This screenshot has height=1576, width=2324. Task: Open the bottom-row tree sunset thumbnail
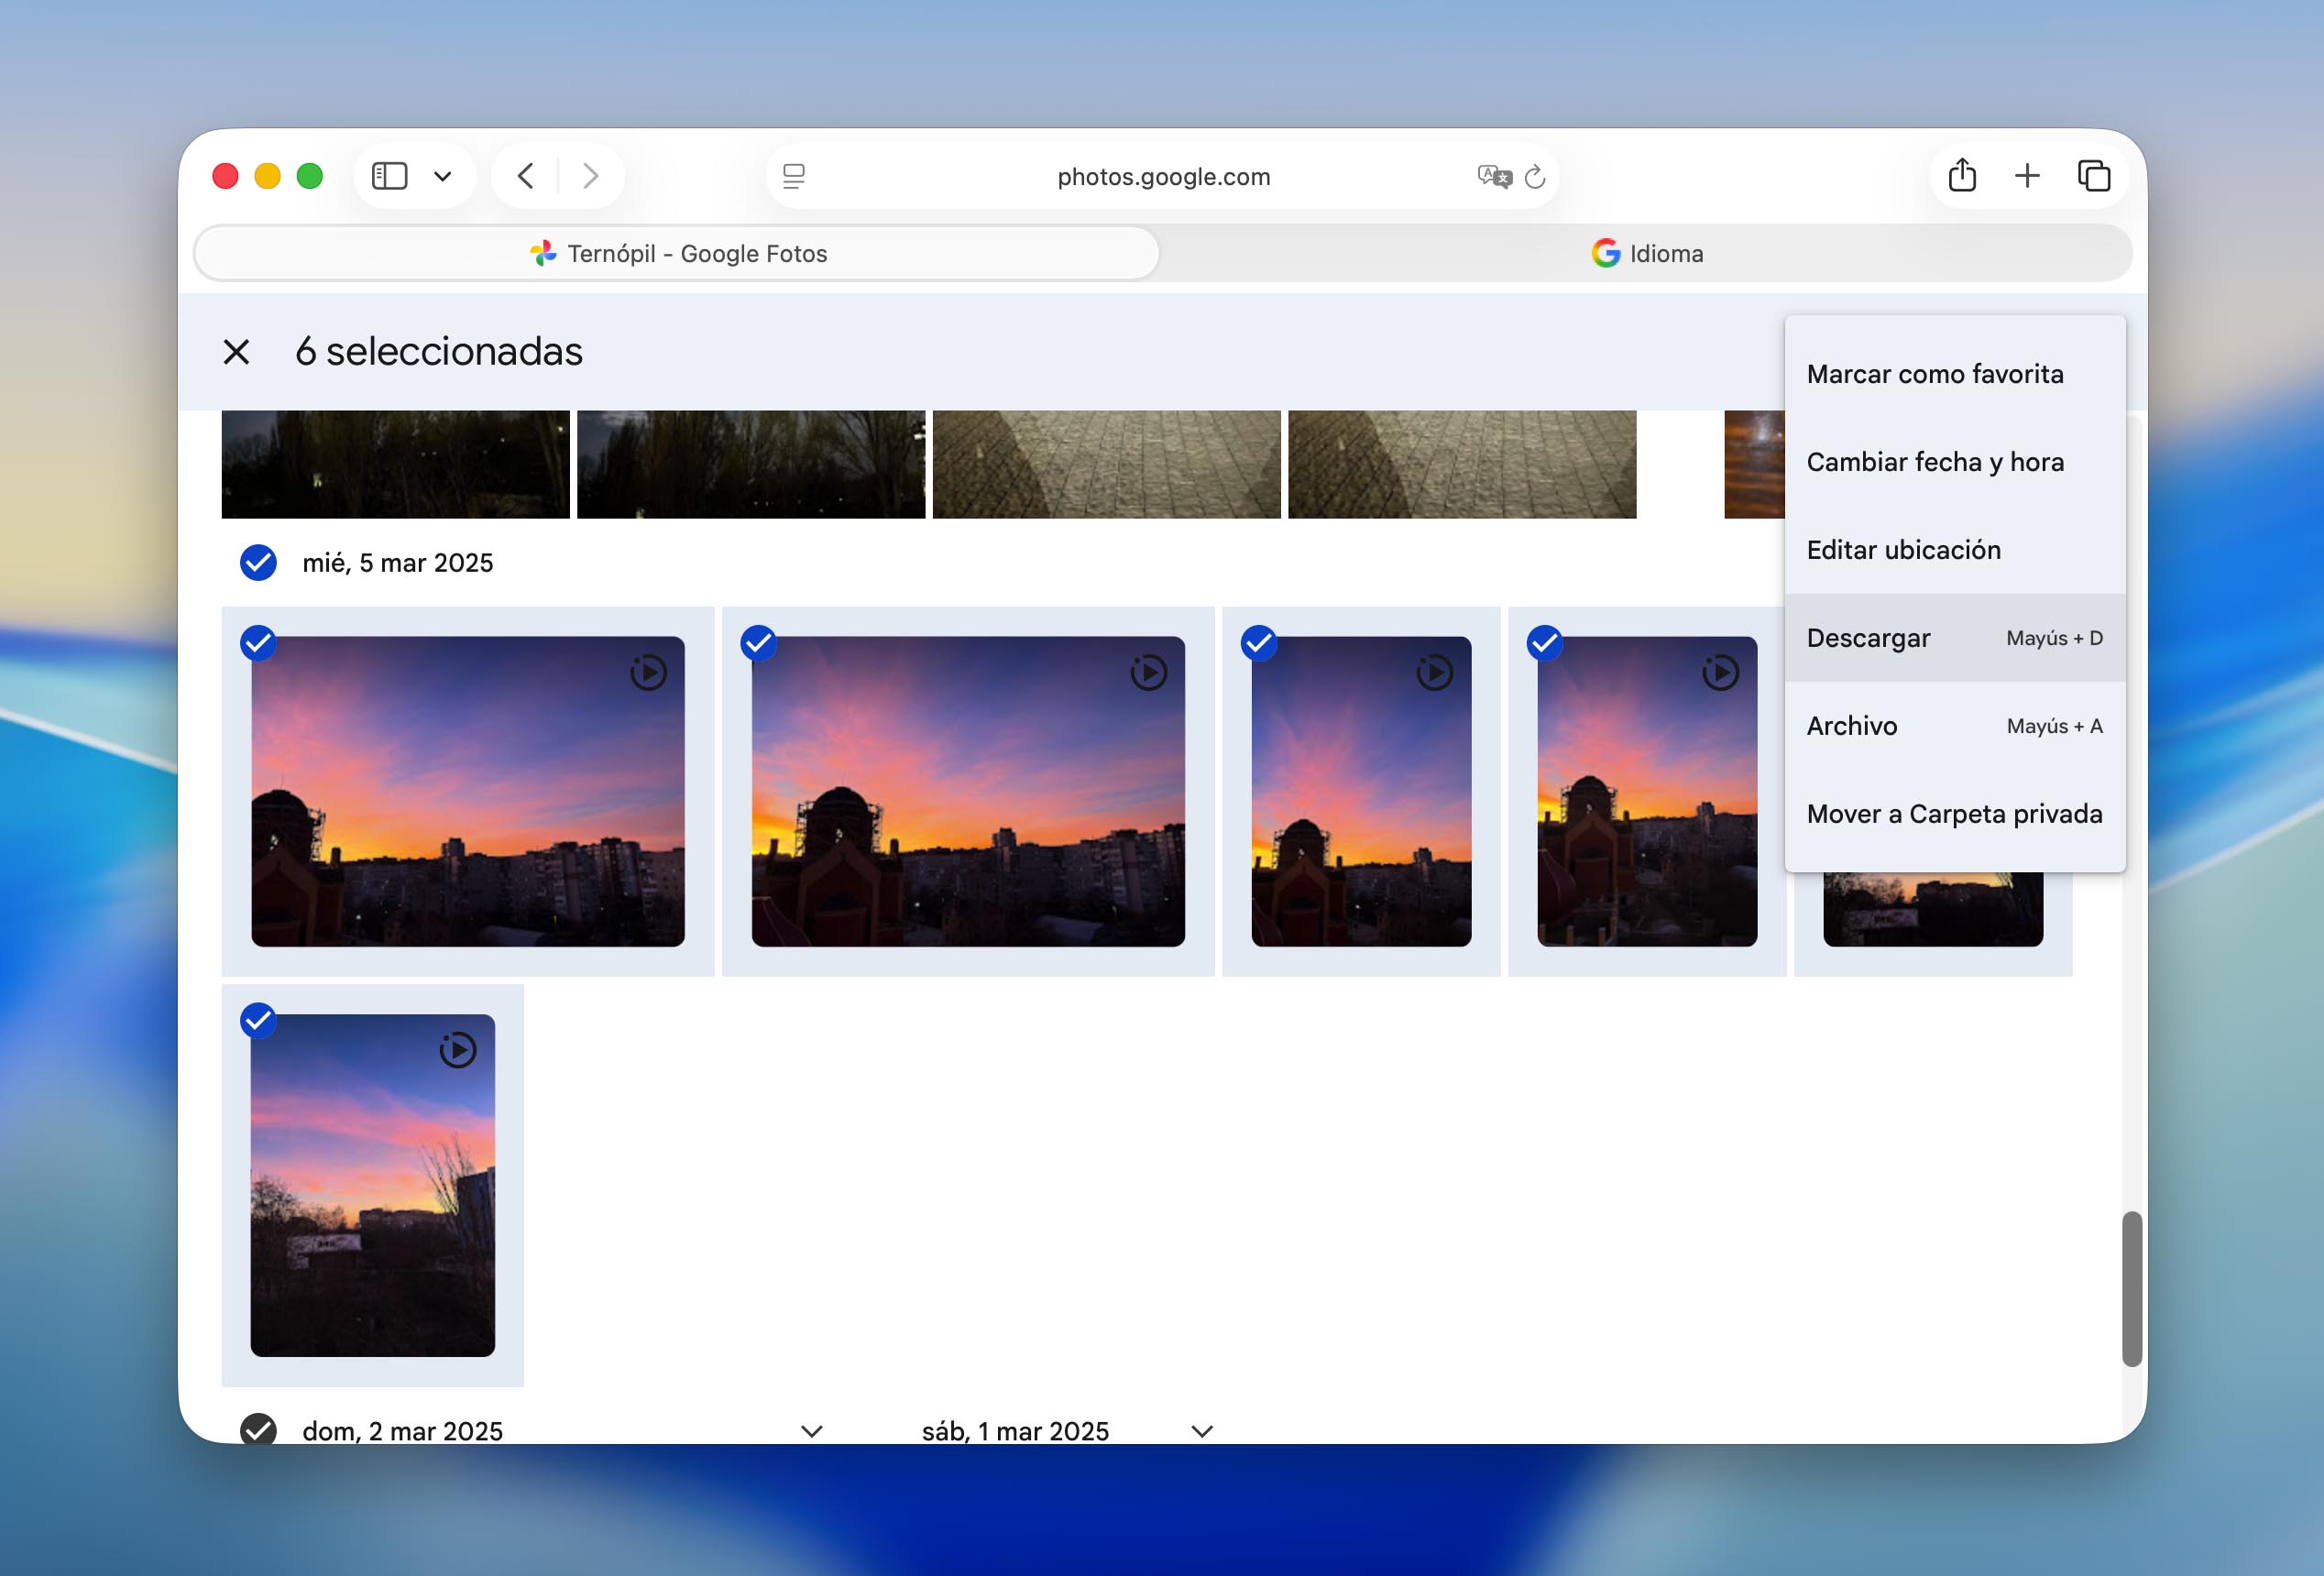tap(373, 1186)
